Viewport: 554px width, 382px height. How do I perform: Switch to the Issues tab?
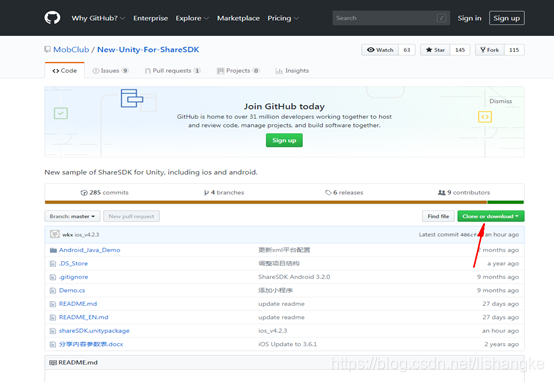point(110,71)
